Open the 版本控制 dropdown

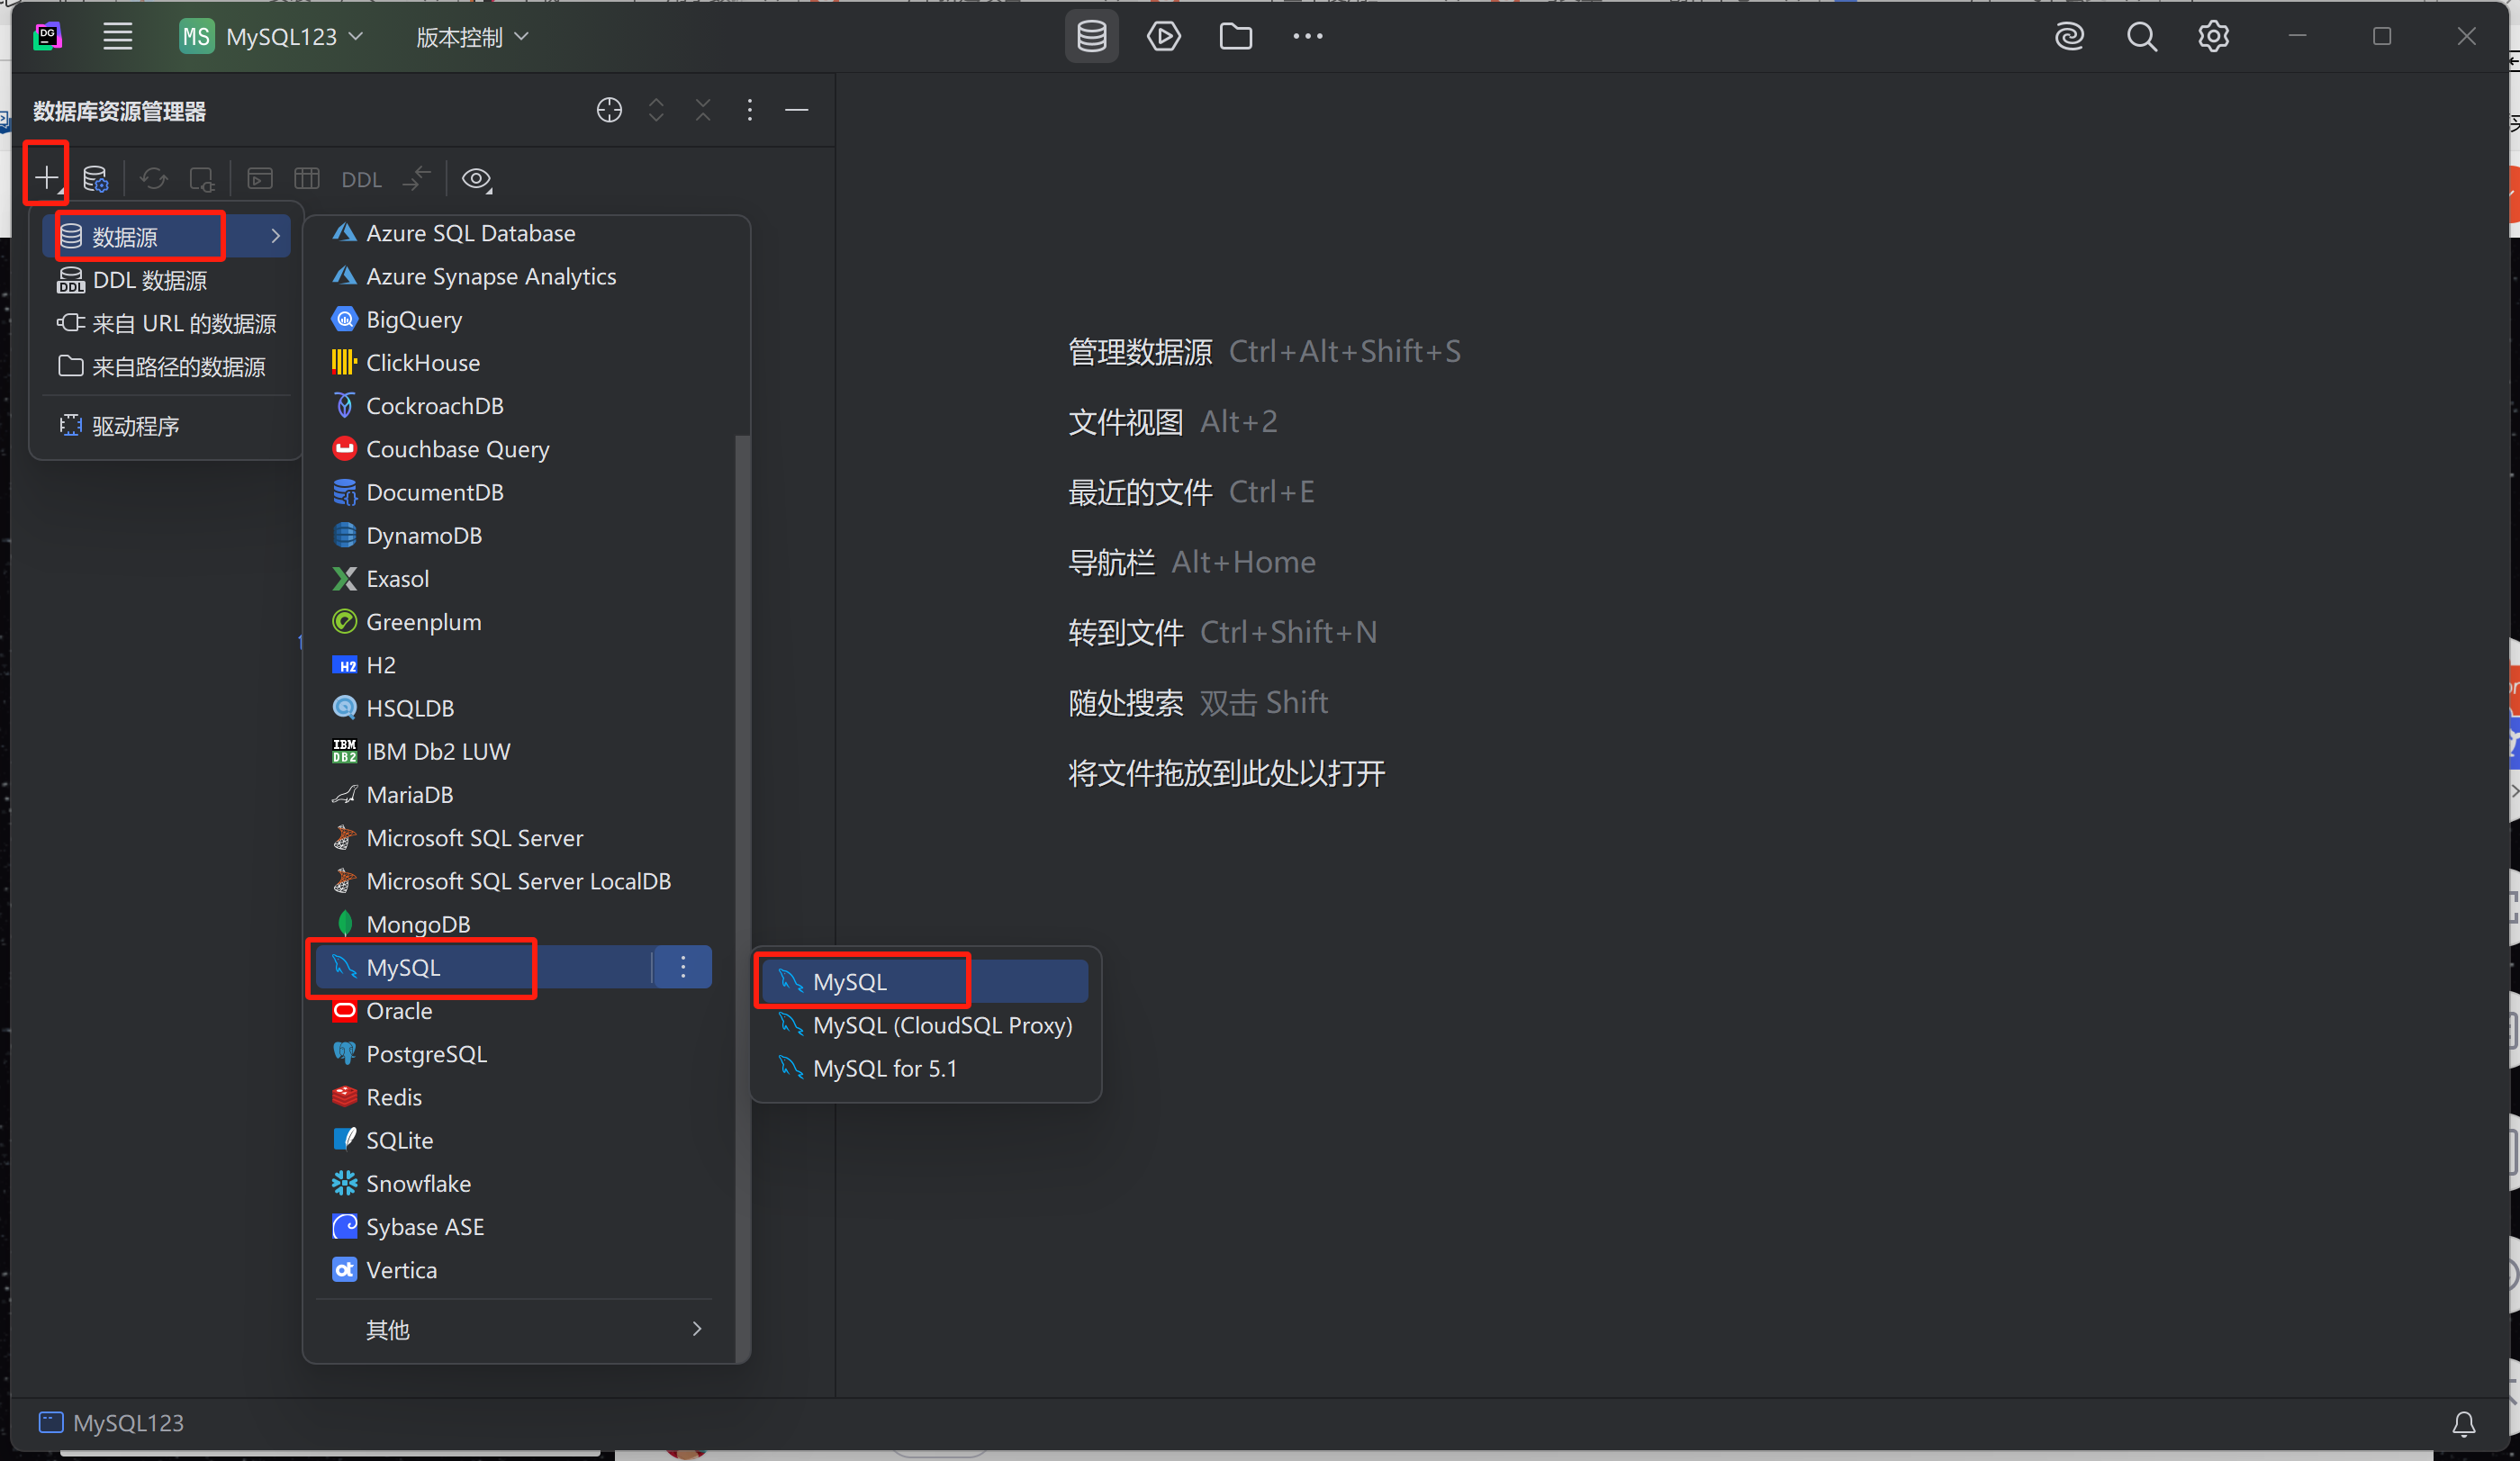click(x=472, y=37)
